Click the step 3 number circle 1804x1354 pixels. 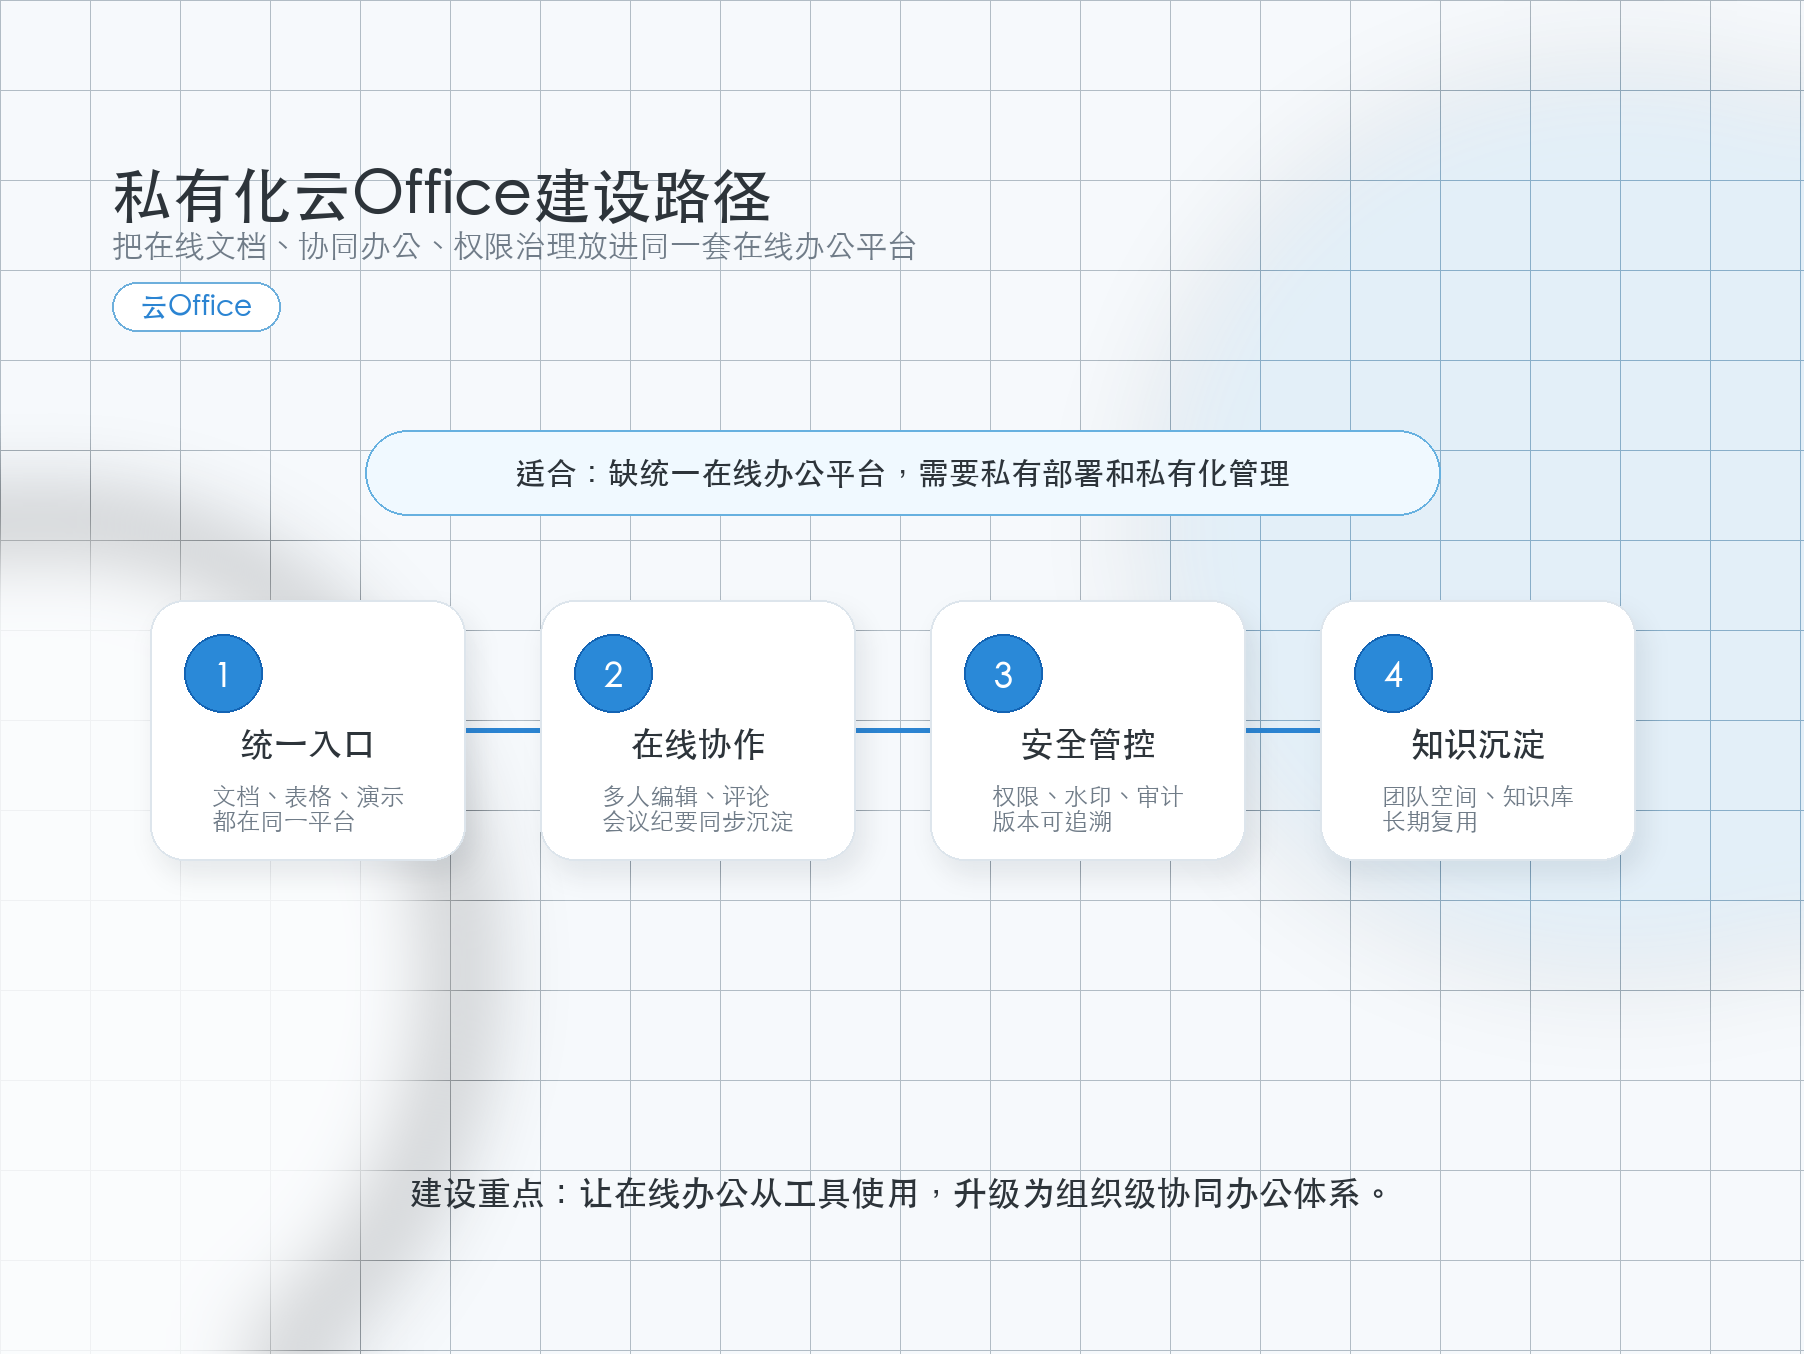coord(1003,674)
